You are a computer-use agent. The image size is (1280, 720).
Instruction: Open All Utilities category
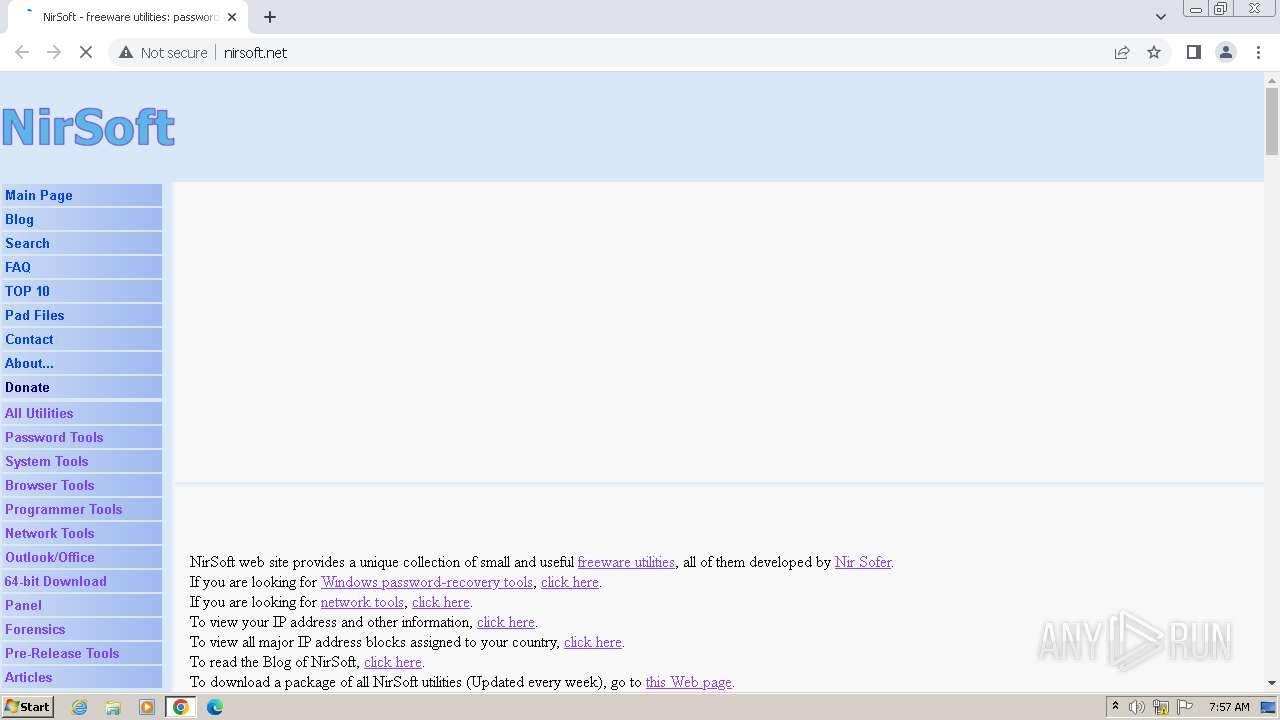coord(81,413)
